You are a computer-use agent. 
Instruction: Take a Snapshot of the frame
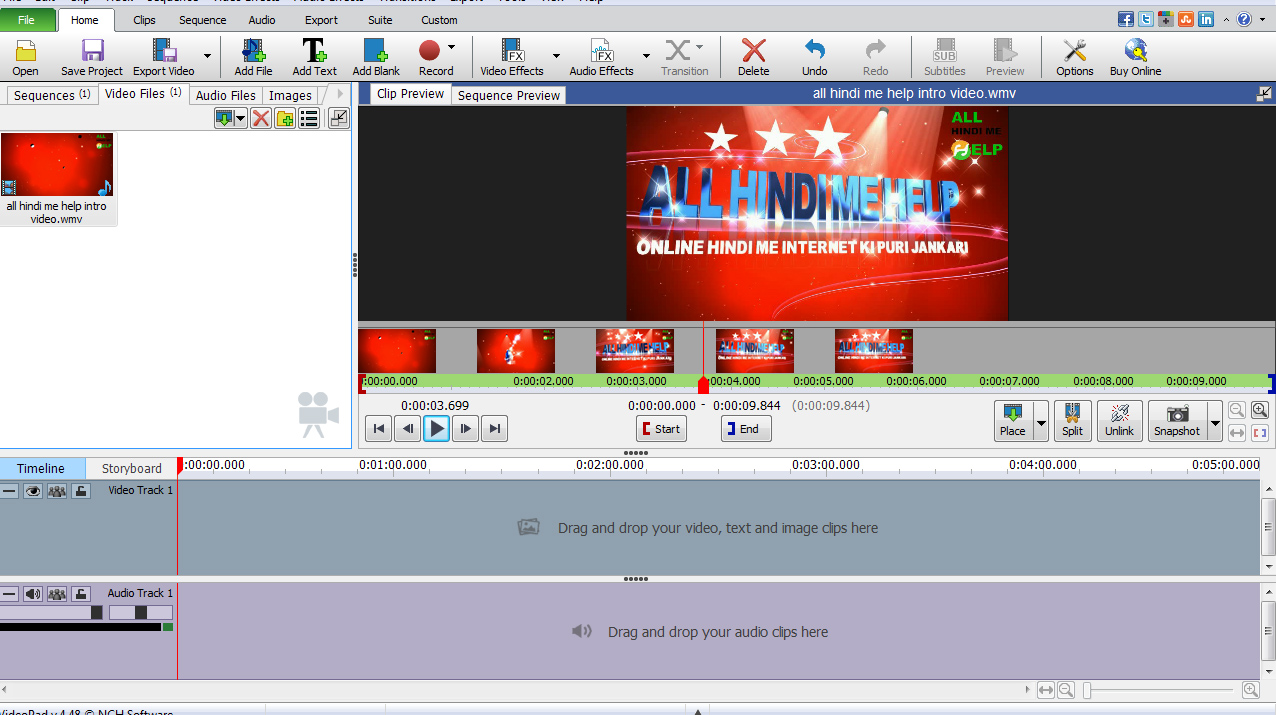[1176, 420]
